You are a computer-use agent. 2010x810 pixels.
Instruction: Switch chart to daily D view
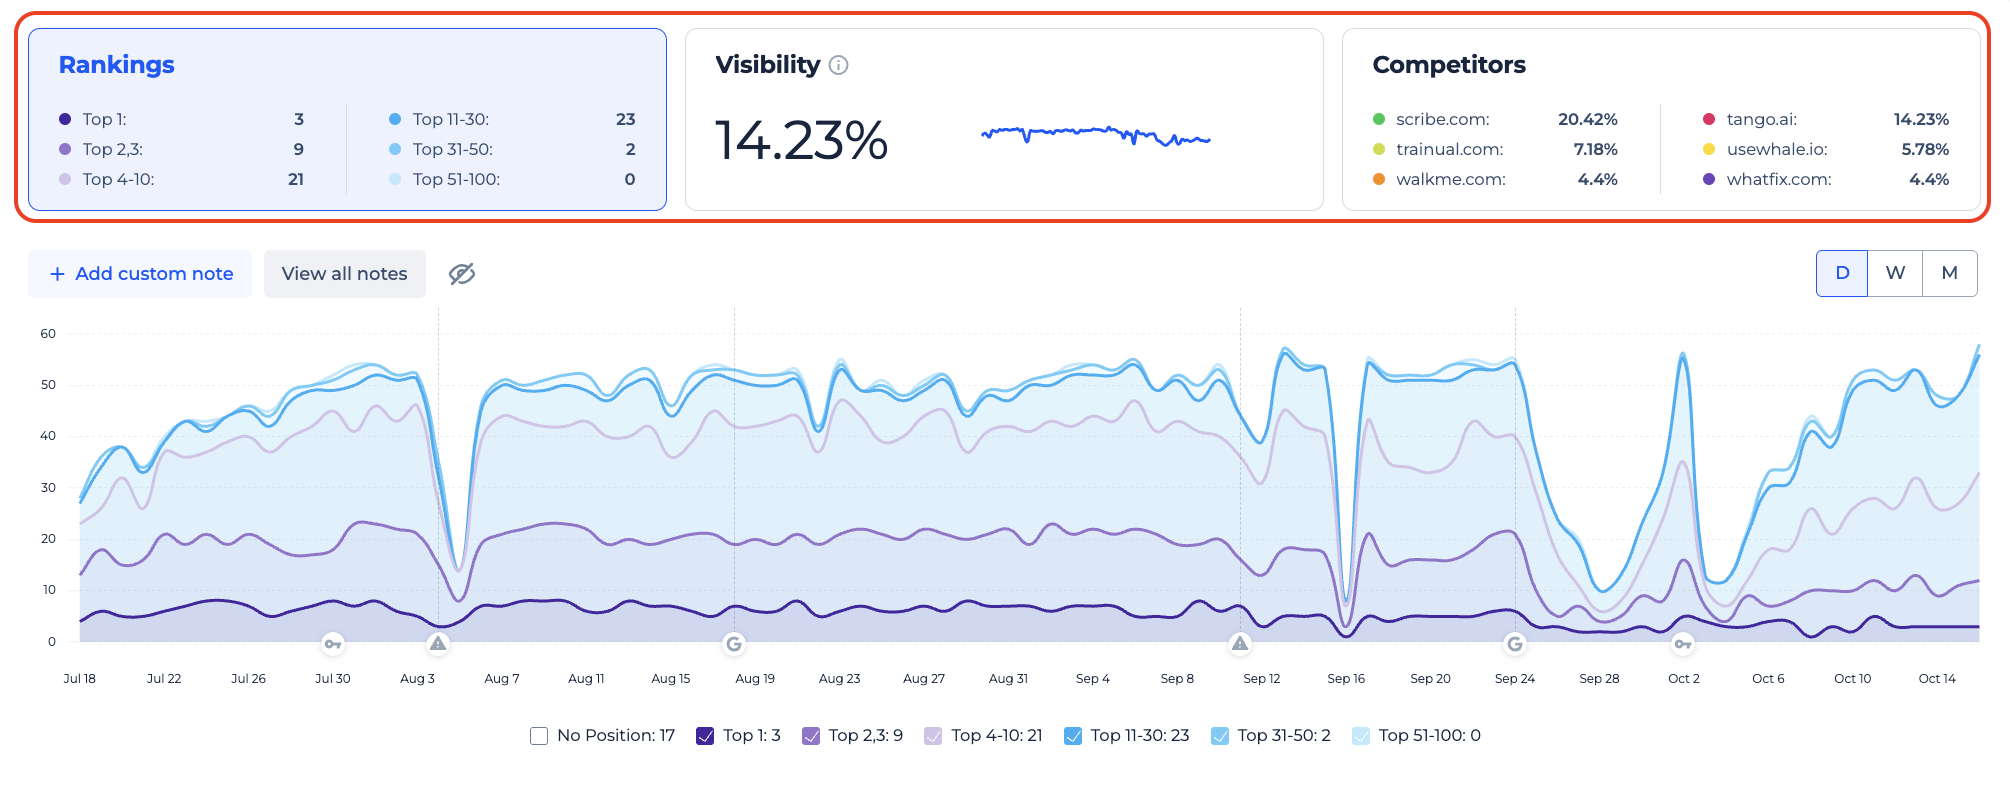(x=1842, y=273)
